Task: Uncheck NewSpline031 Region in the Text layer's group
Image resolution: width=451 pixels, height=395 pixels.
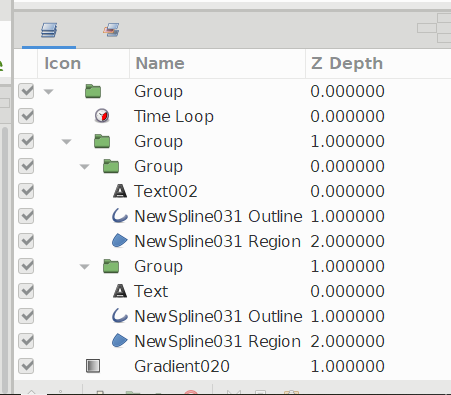Action: (x=26, y=341)
